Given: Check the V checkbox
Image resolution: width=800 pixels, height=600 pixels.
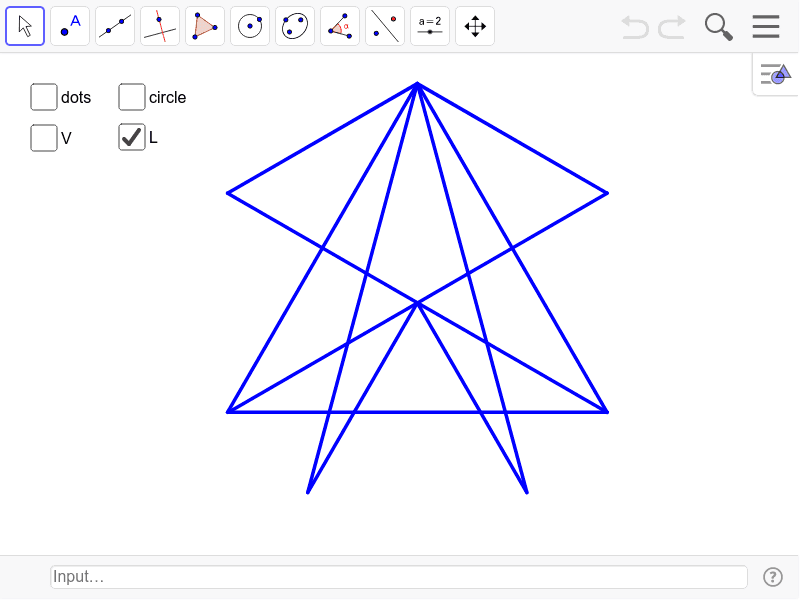Looking at the screenshot, I should point(43,137).
